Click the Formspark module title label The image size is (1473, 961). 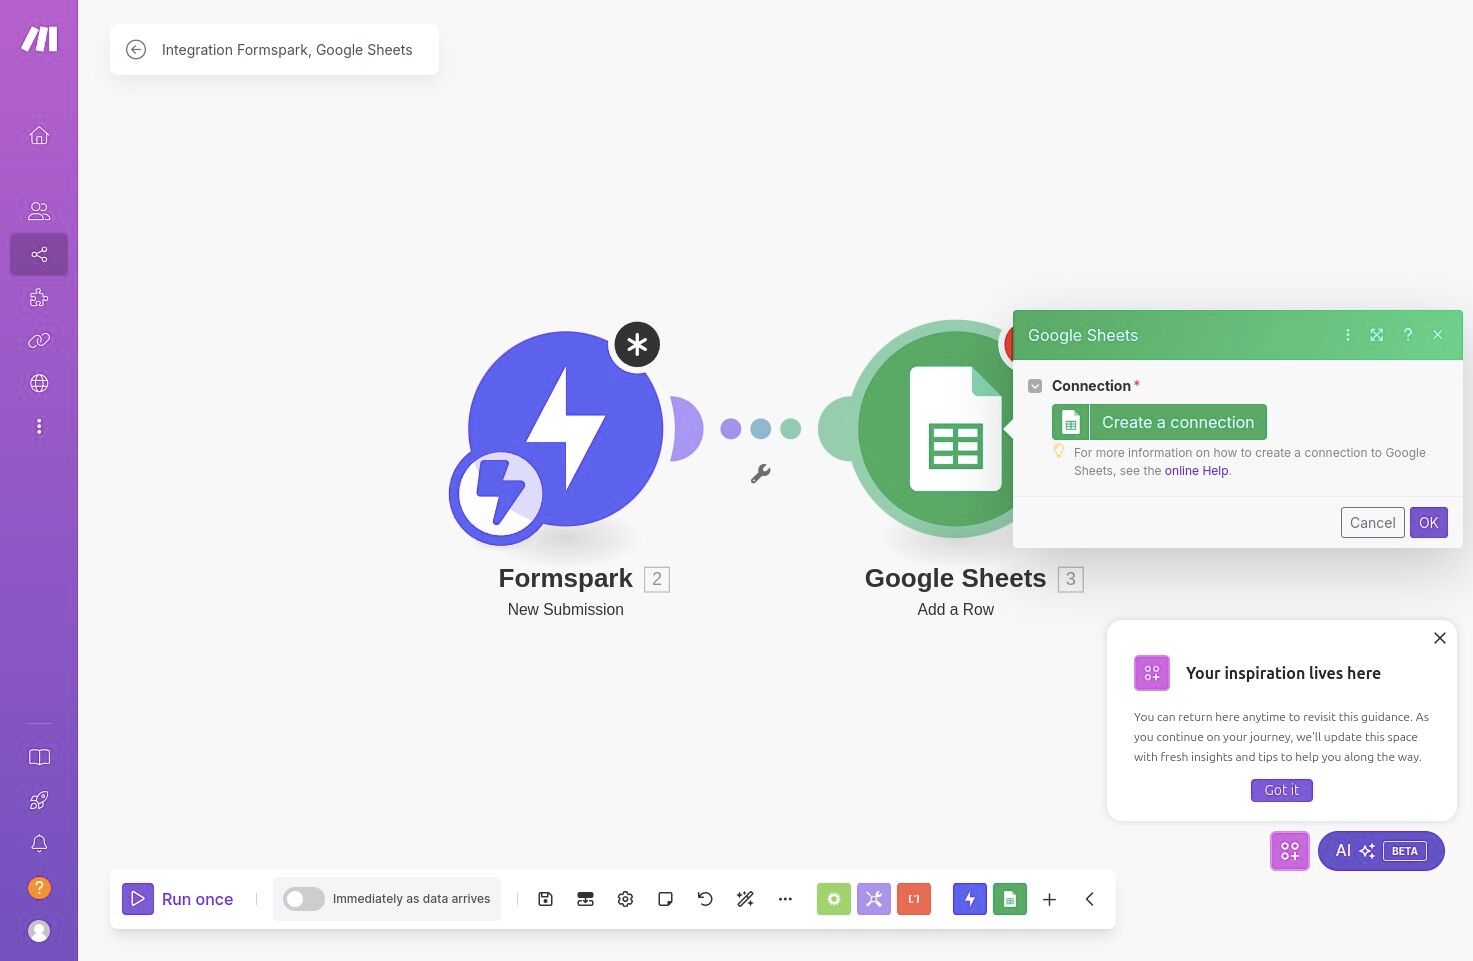(x=565, y=578)
